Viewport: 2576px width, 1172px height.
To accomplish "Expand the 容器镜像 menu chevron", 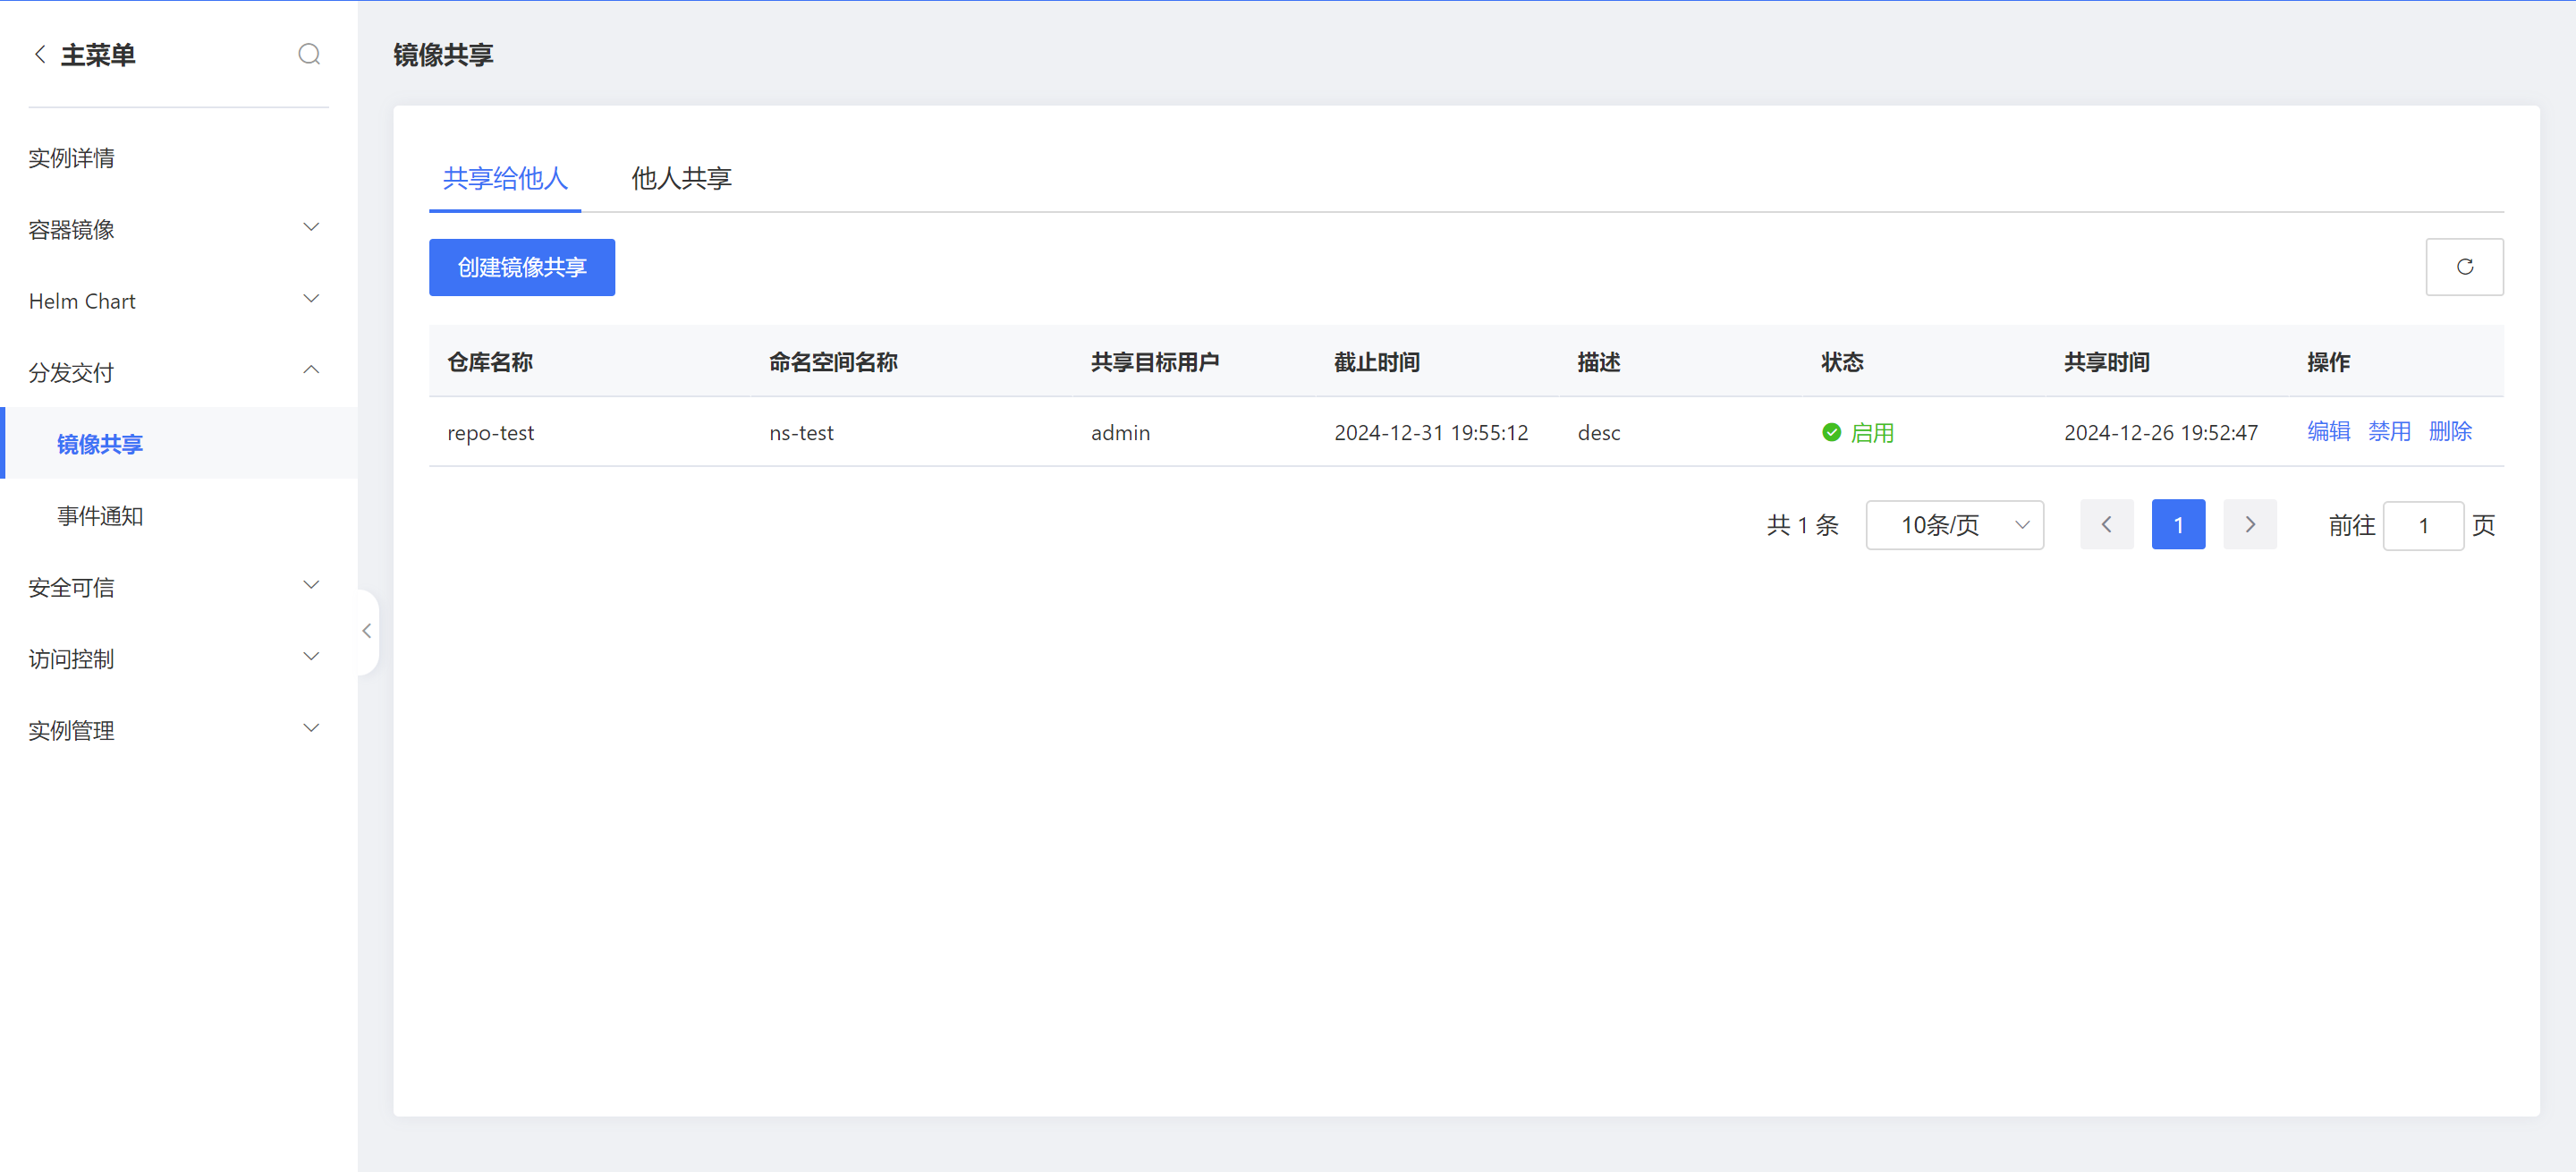I will point(311,228).
